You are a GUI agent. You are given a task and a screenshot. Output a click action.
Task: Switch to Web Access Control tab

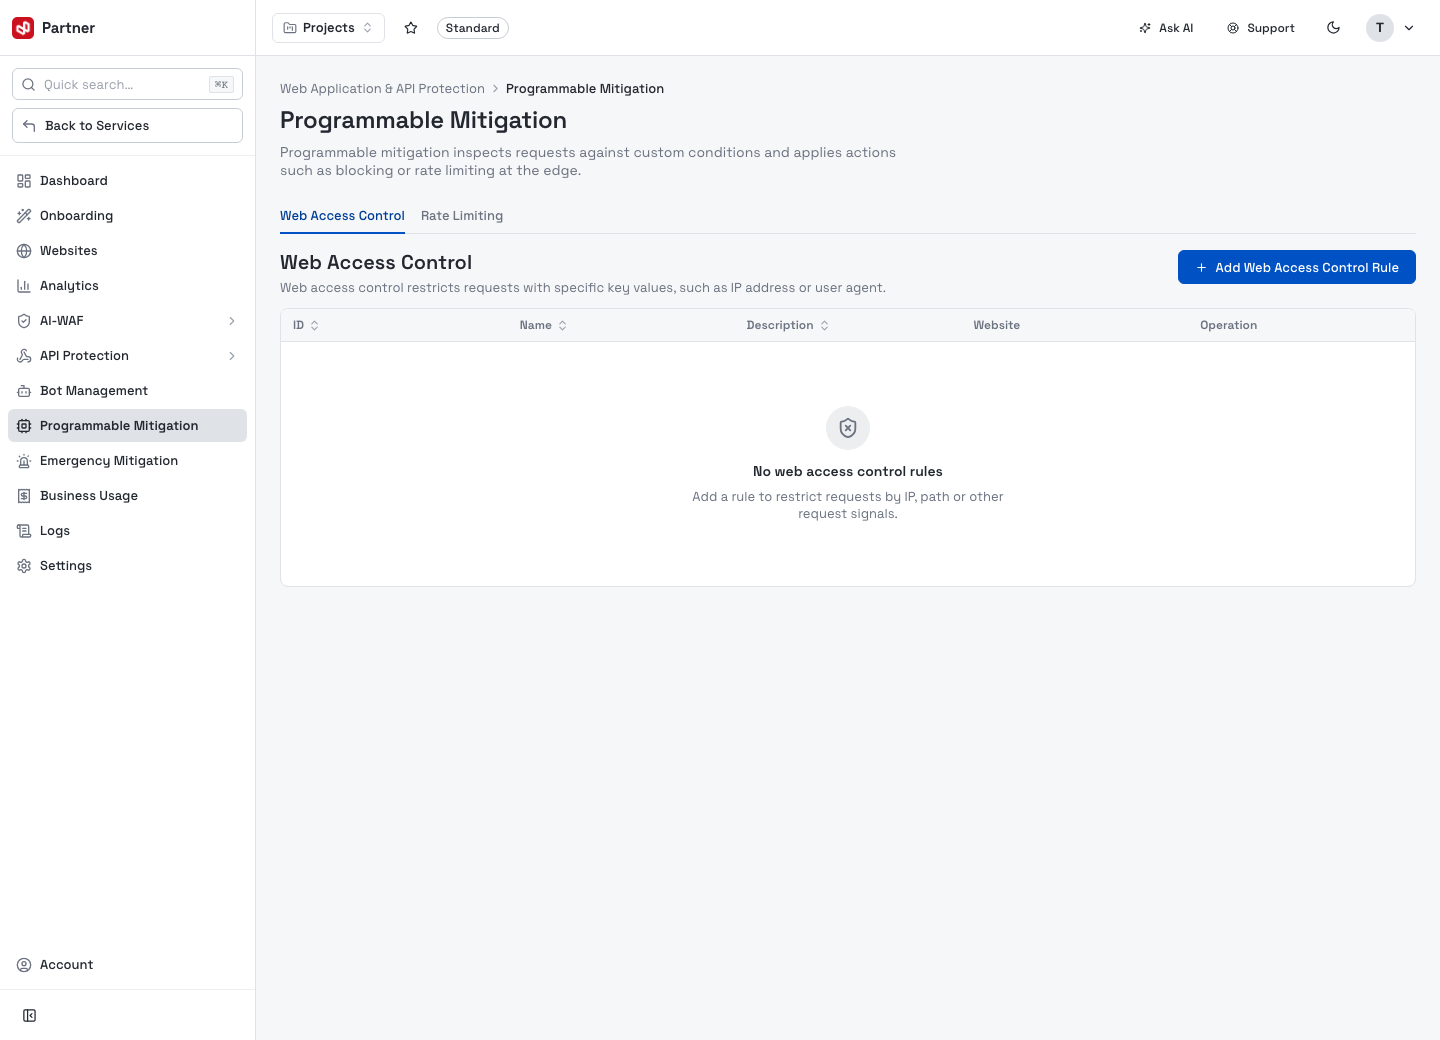pyautogui.click(x=342, y=216)
